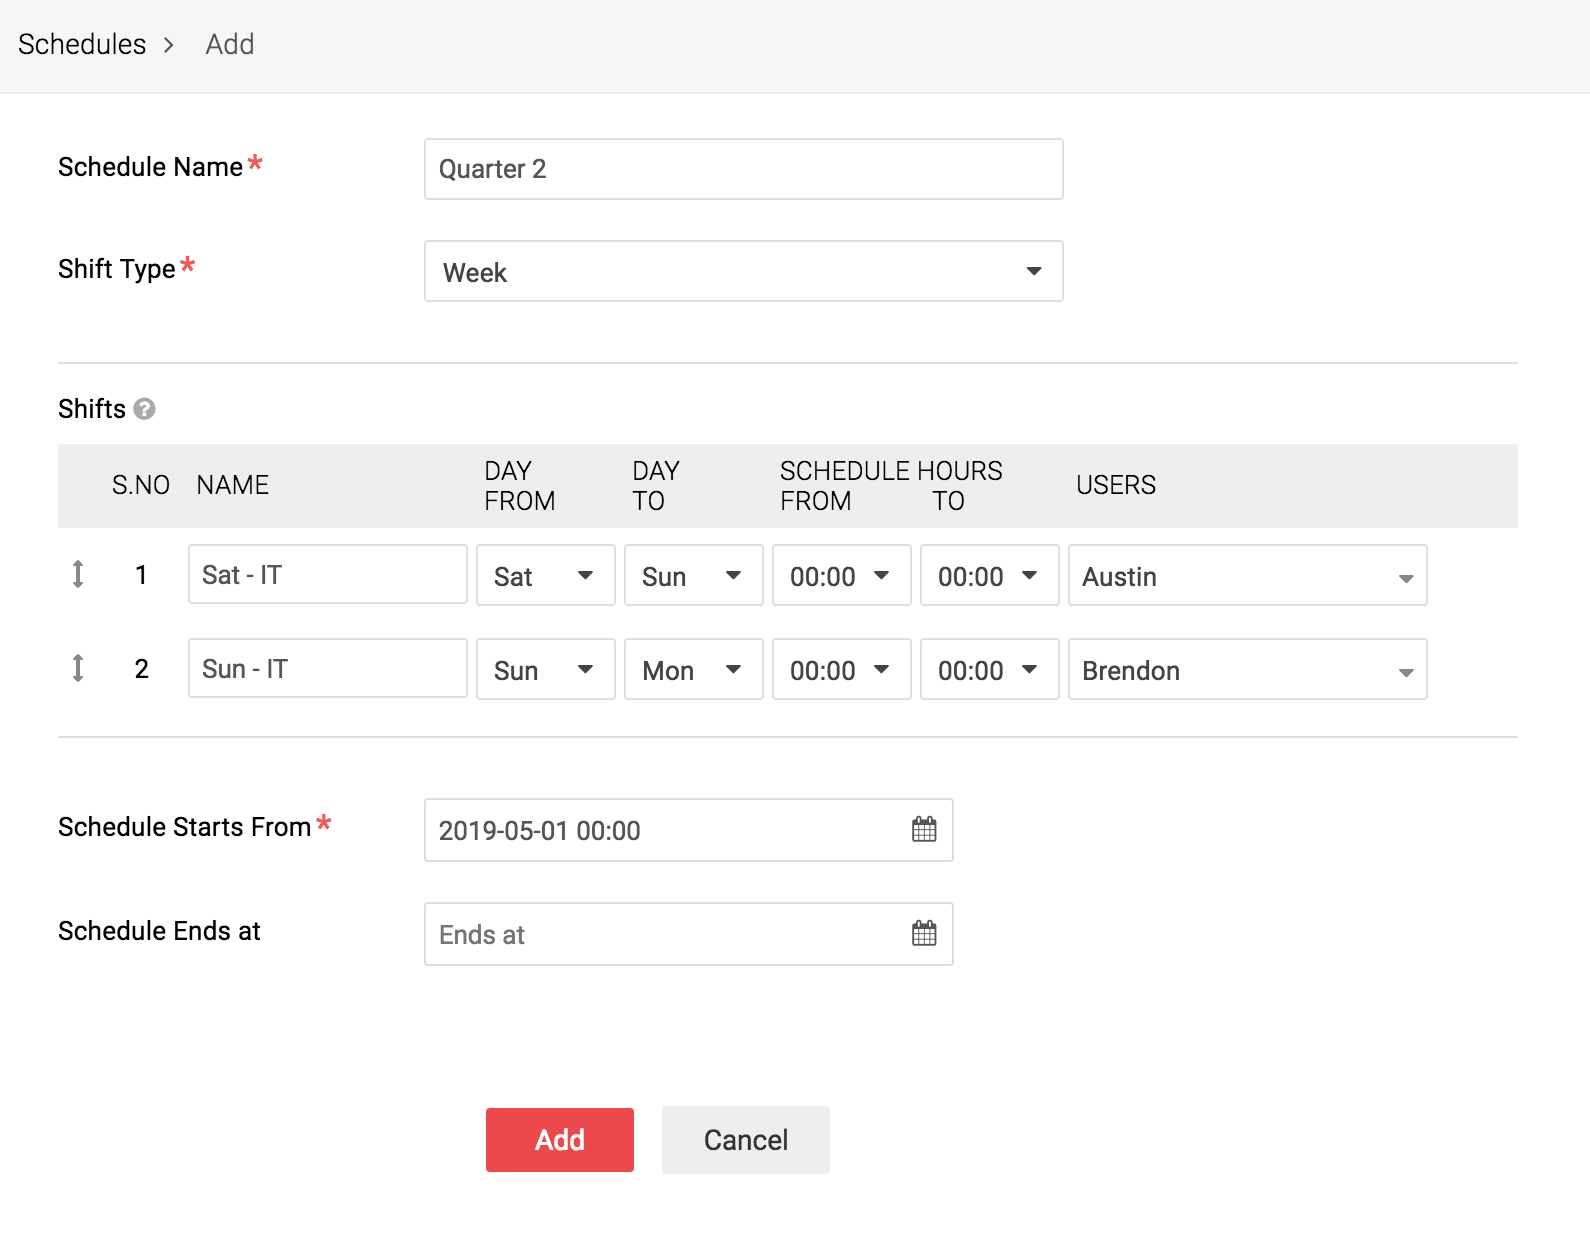Open the Brendon users dropdown
Screen dimensions: 1590x1254
click(1247, 669)
